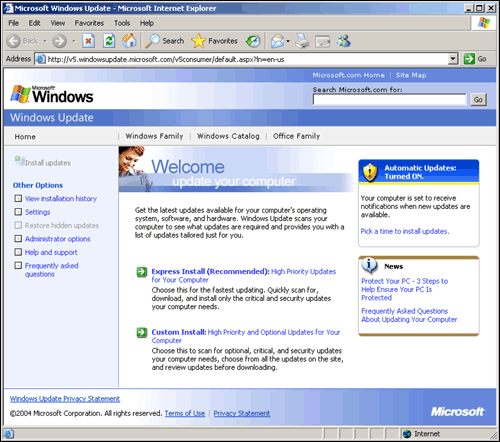Open the View menu

coord(58,23)
